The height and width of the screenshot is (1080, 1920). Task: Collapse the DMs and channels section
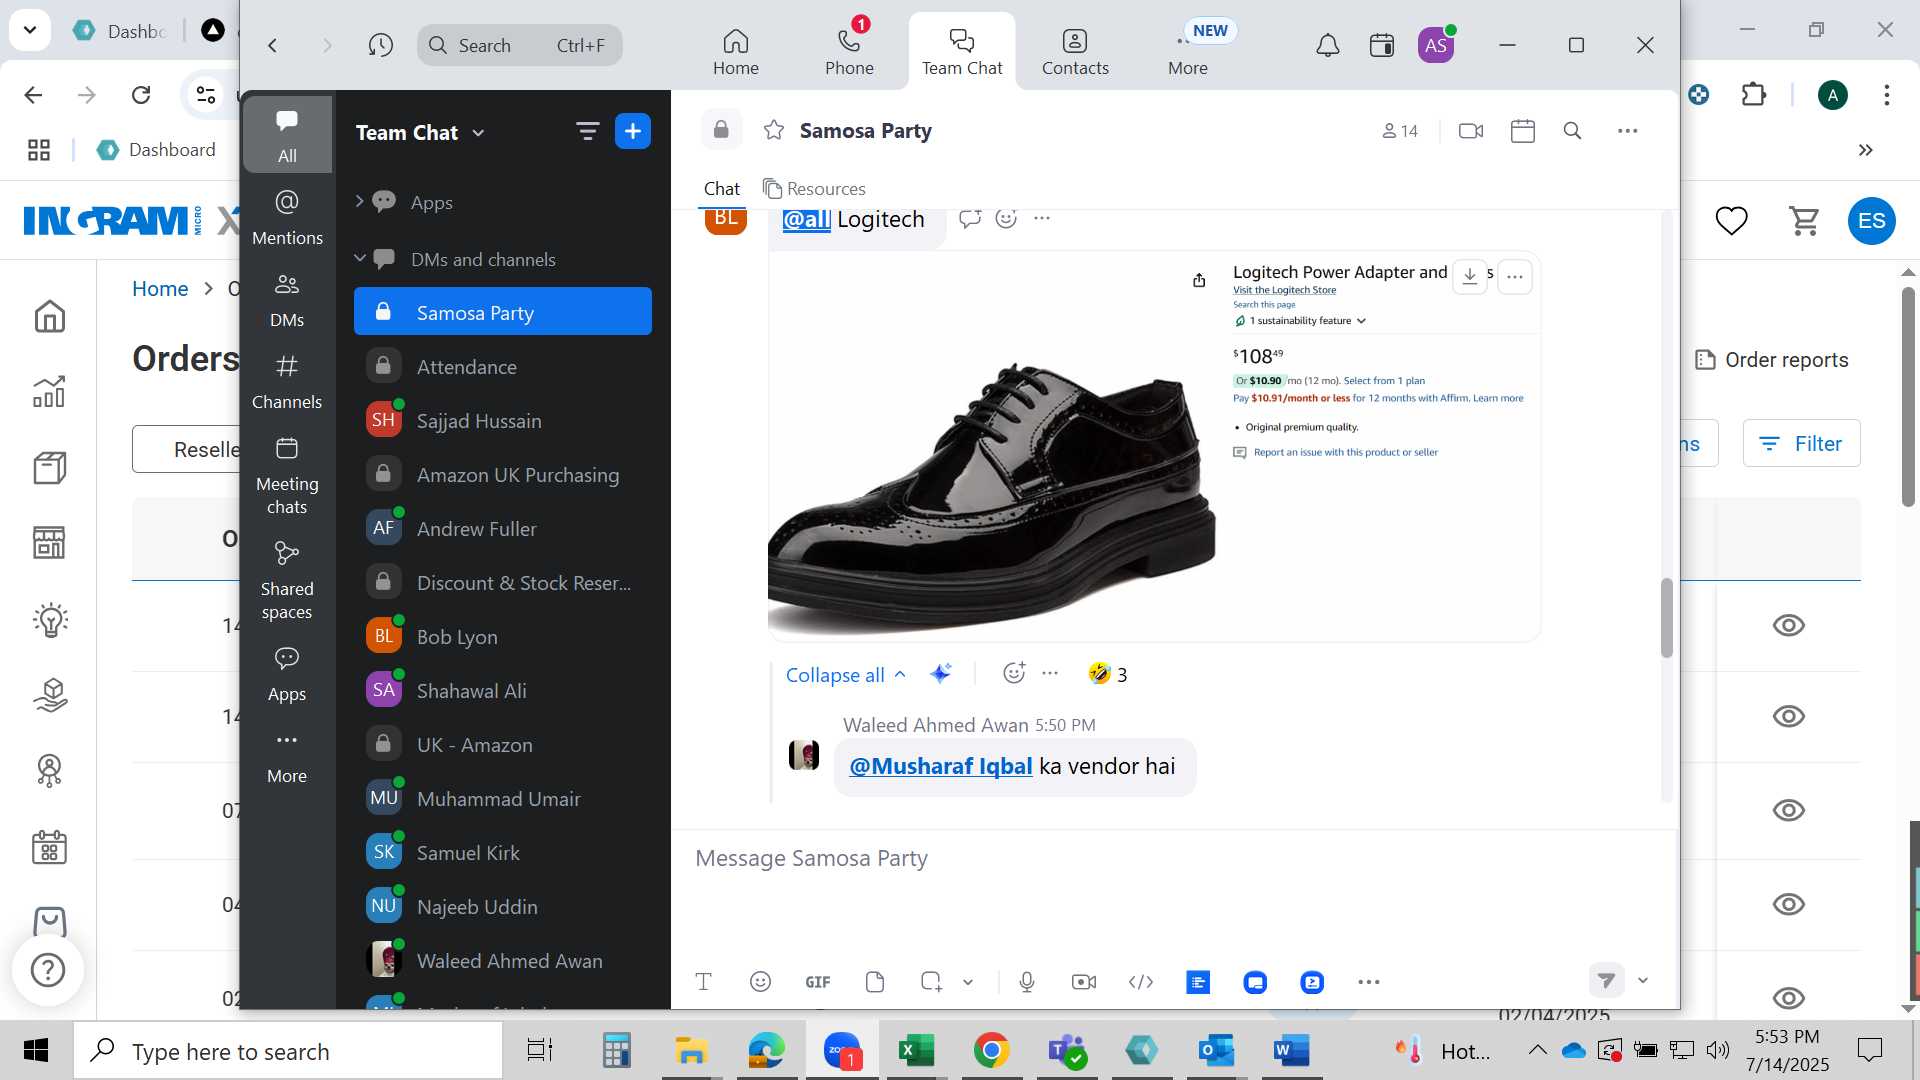pos(359,259)
